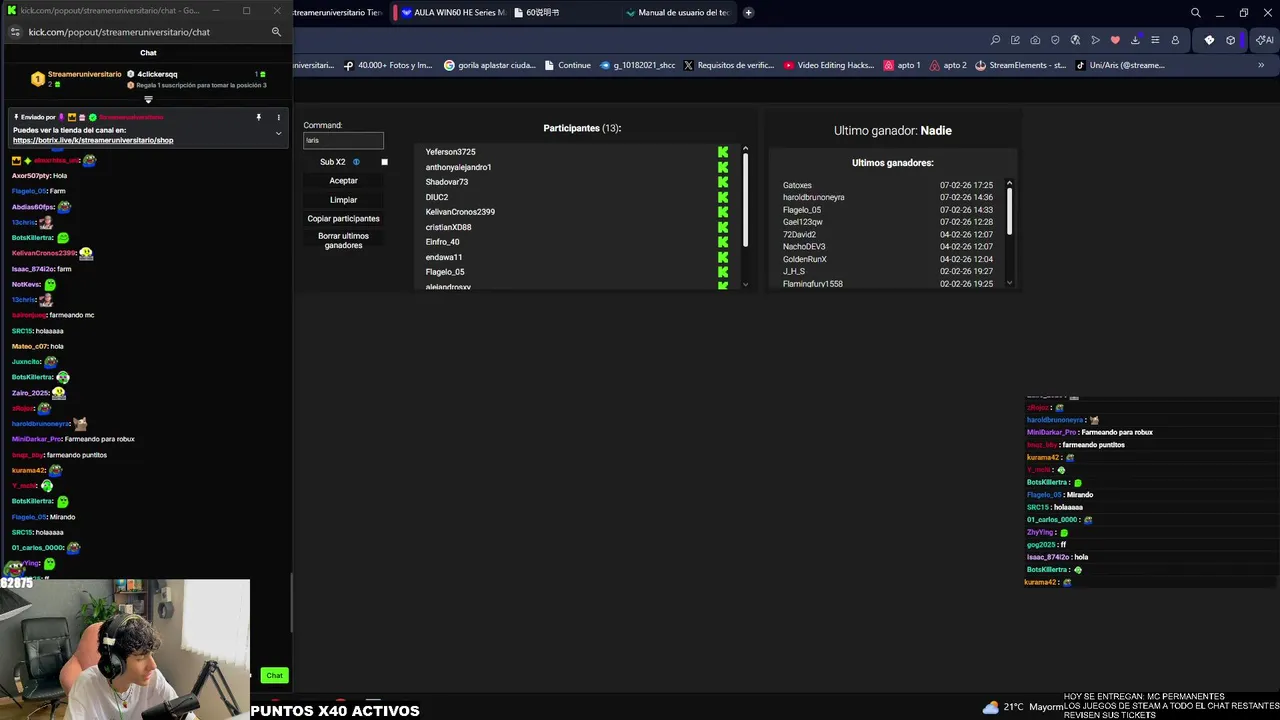Collapse the pinned message with its chevron

click(278, 133)
